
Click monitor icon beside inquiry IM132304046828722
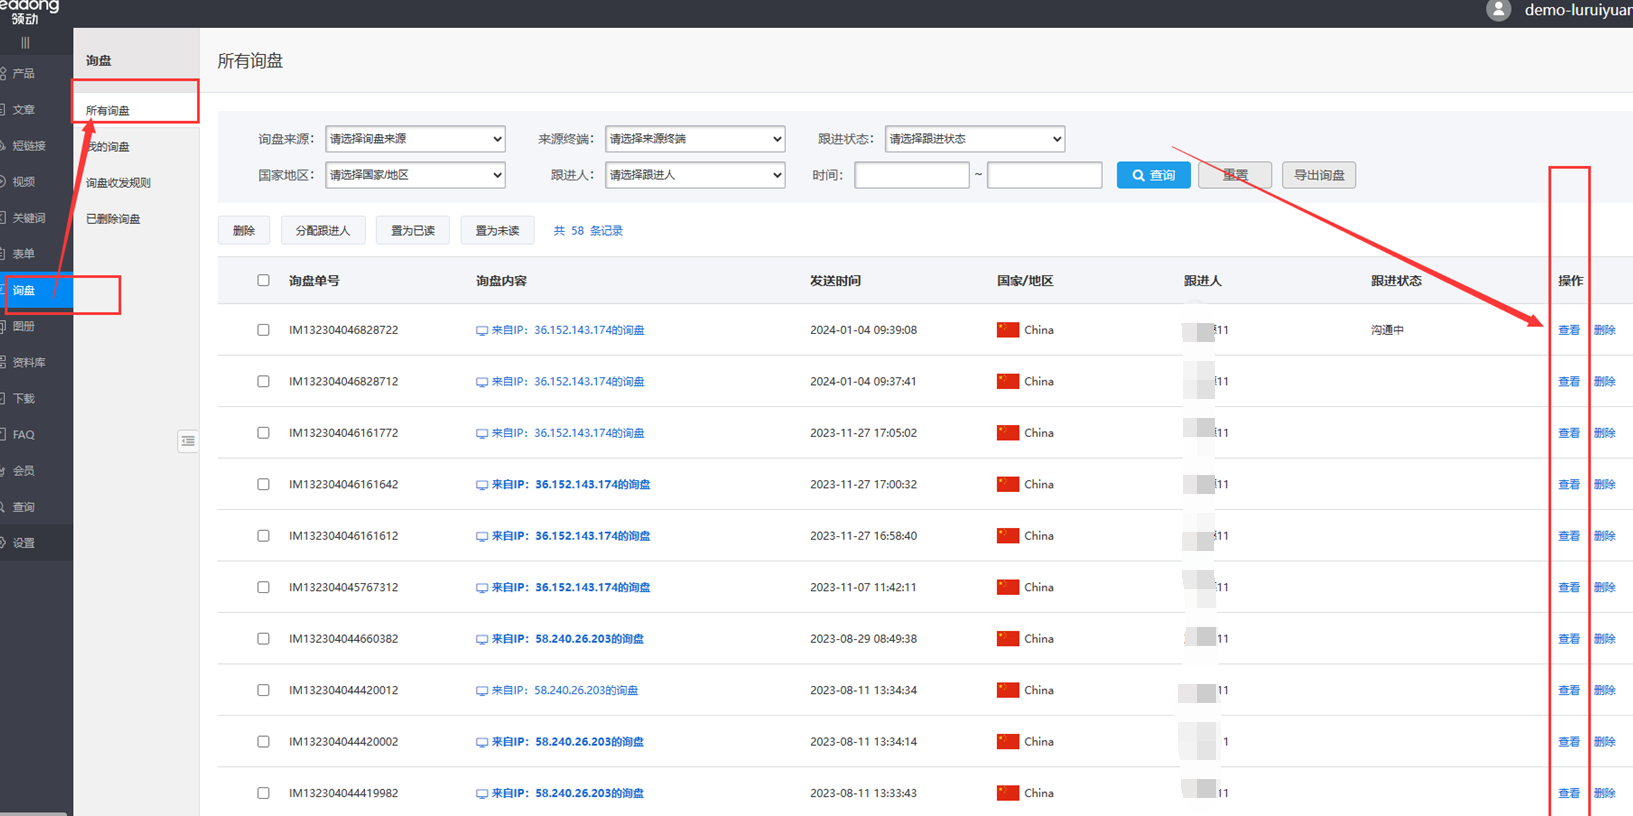[x=482, y=331]
